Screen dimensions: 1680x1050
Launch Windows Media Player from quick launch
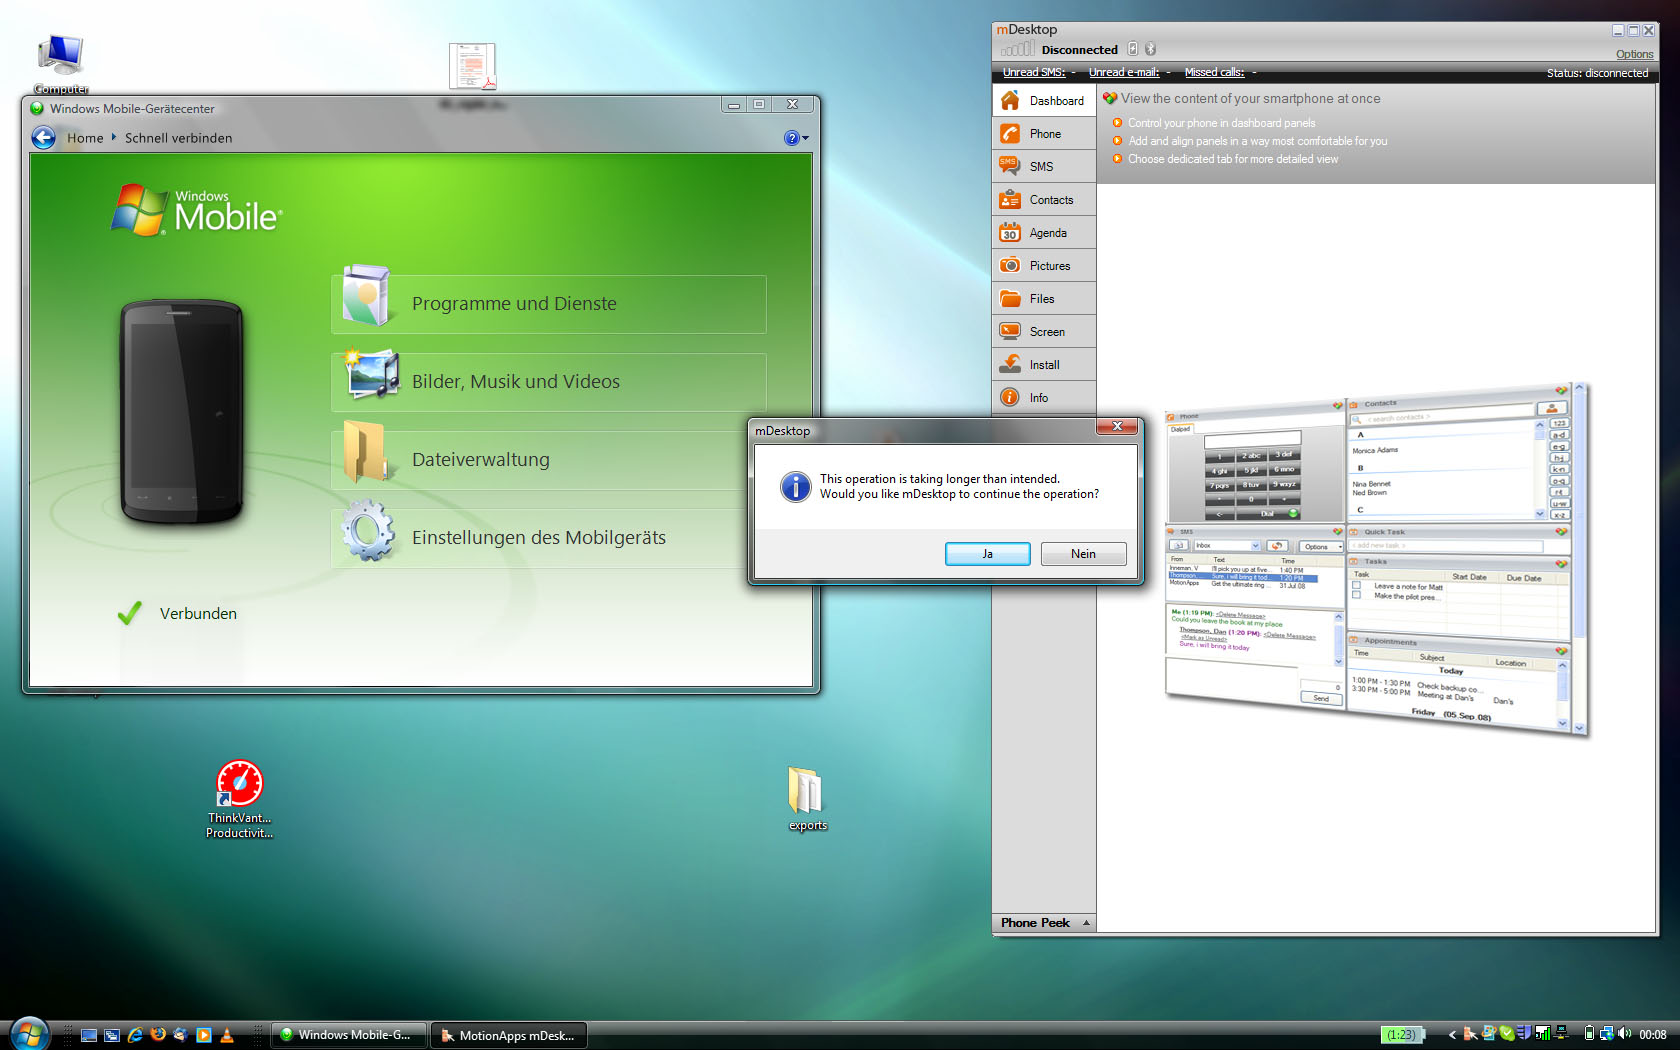(204, 1035)
